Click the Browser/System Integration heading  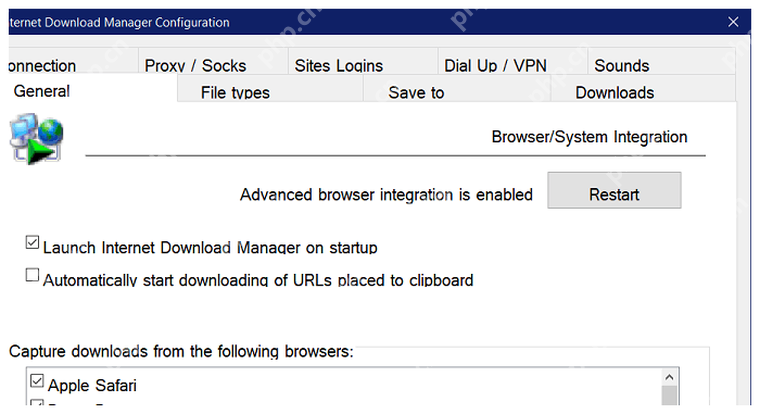point(589,137)
